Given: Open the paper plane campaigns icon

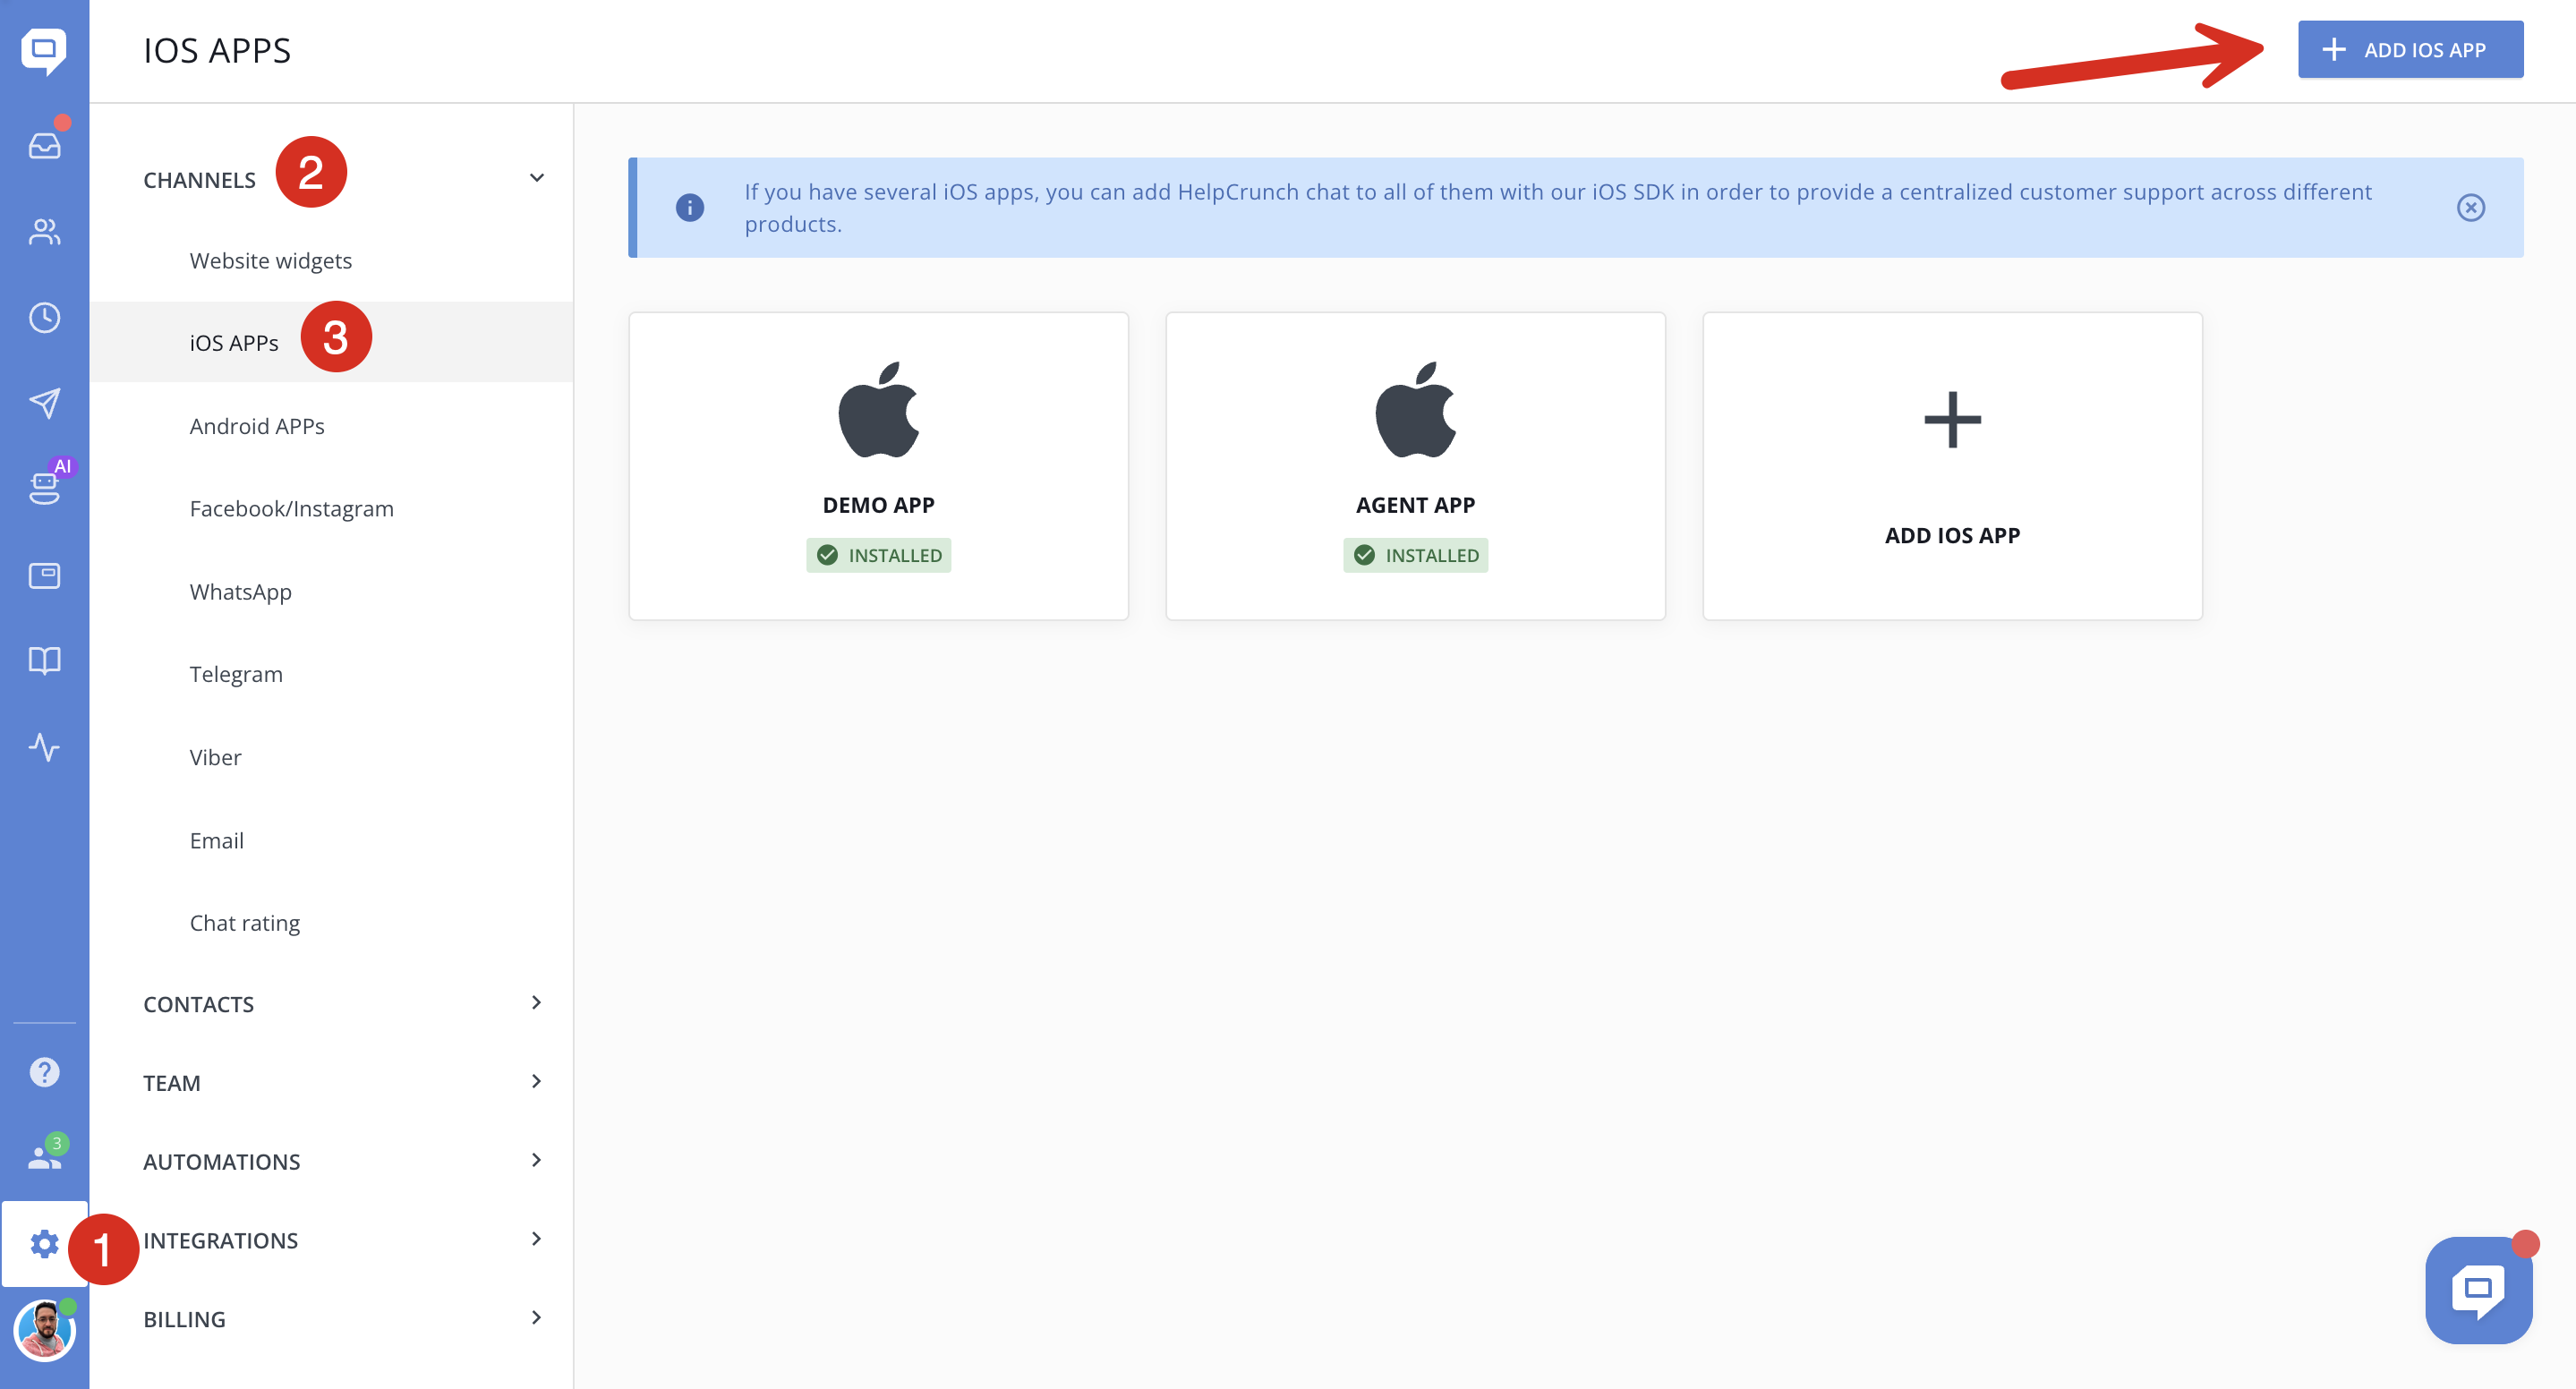Looking at the screenshot, I should click(x=44, y=403).
